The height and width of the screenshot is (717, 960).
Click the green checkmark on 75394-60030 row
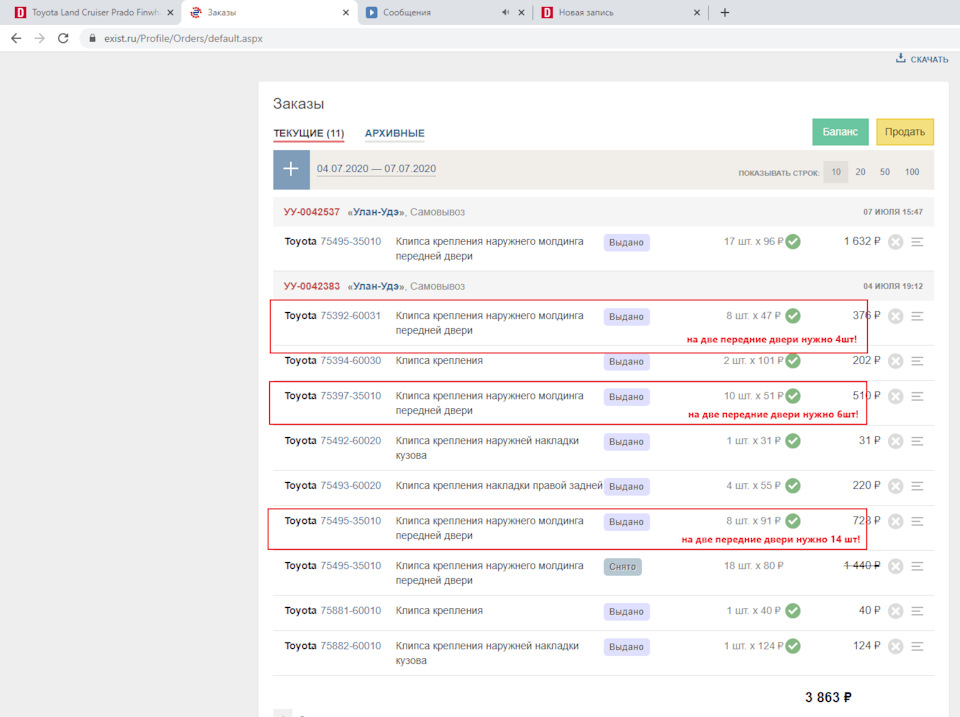point(793,361)
